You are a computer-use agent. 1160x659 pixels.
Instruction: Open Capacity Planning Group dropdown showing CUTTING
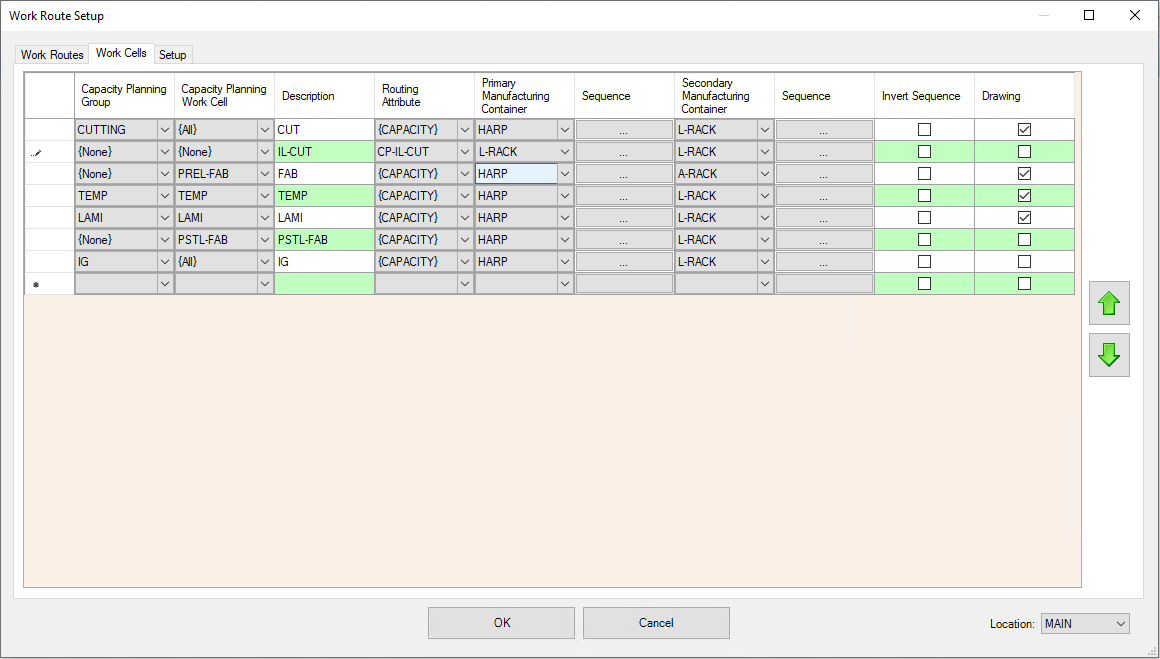pyautogui.click(x=162, y=129)
